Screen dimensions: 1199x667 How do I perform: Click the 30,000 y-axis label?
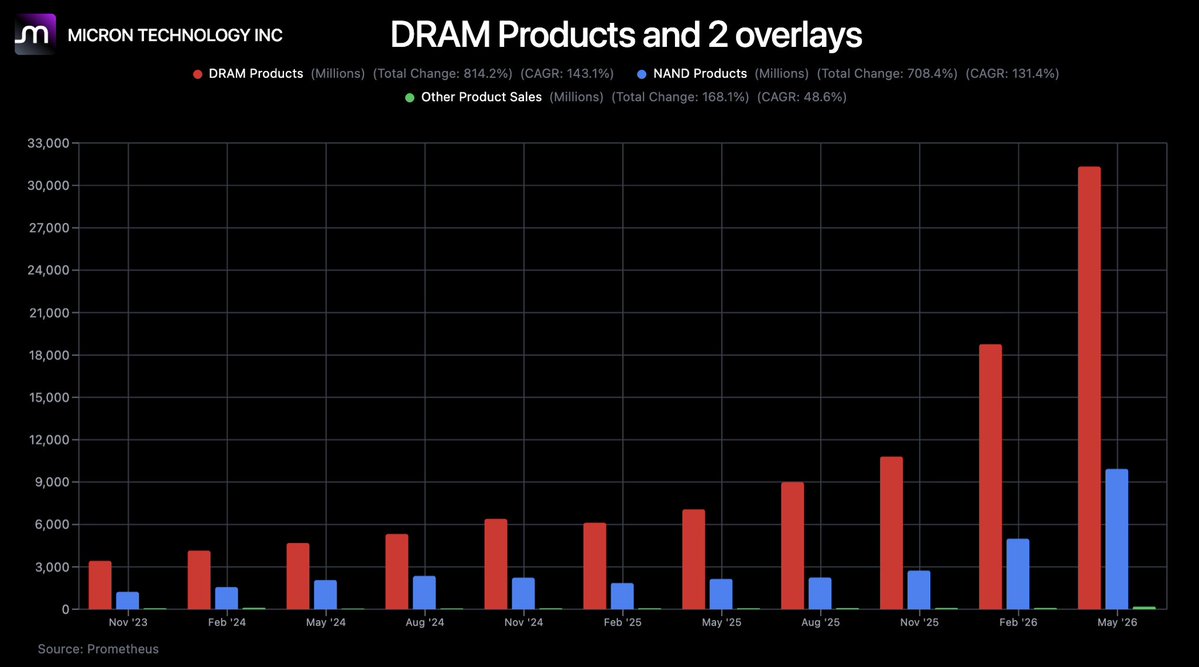click(48, 186)
